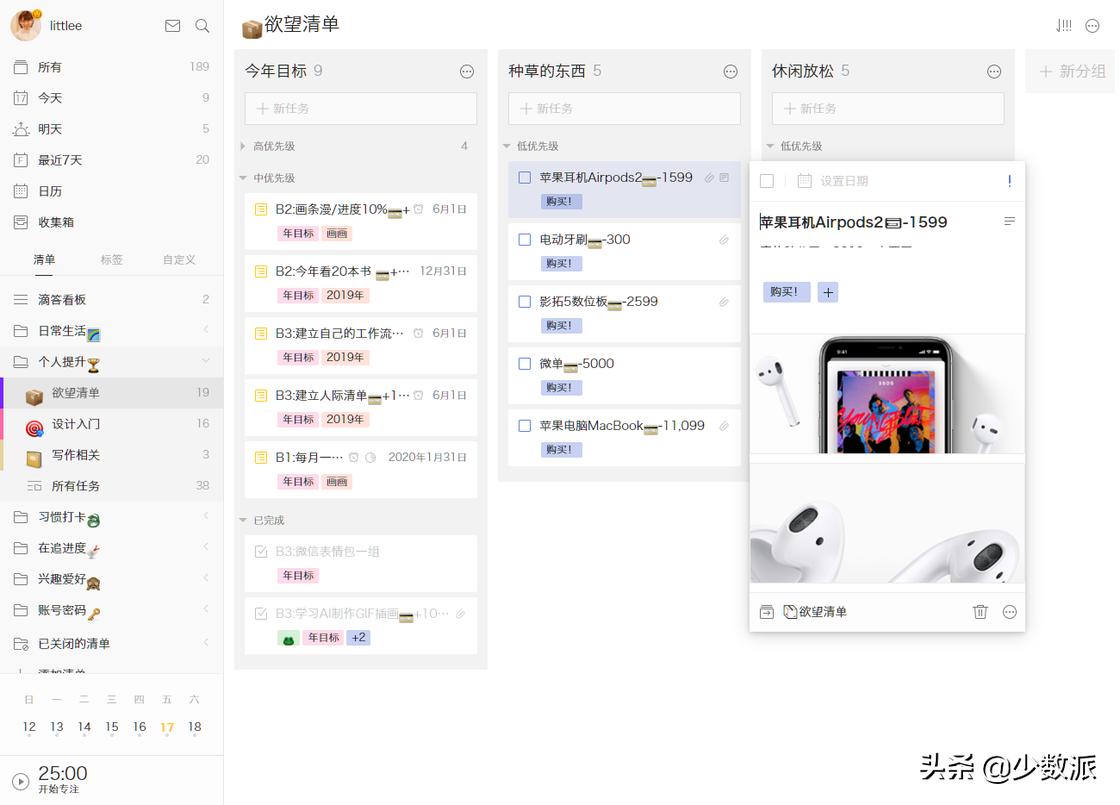Mark 微单-5000 as complete
The width and height of the screenshot is (1120, 805).
(x=524, y=364)
